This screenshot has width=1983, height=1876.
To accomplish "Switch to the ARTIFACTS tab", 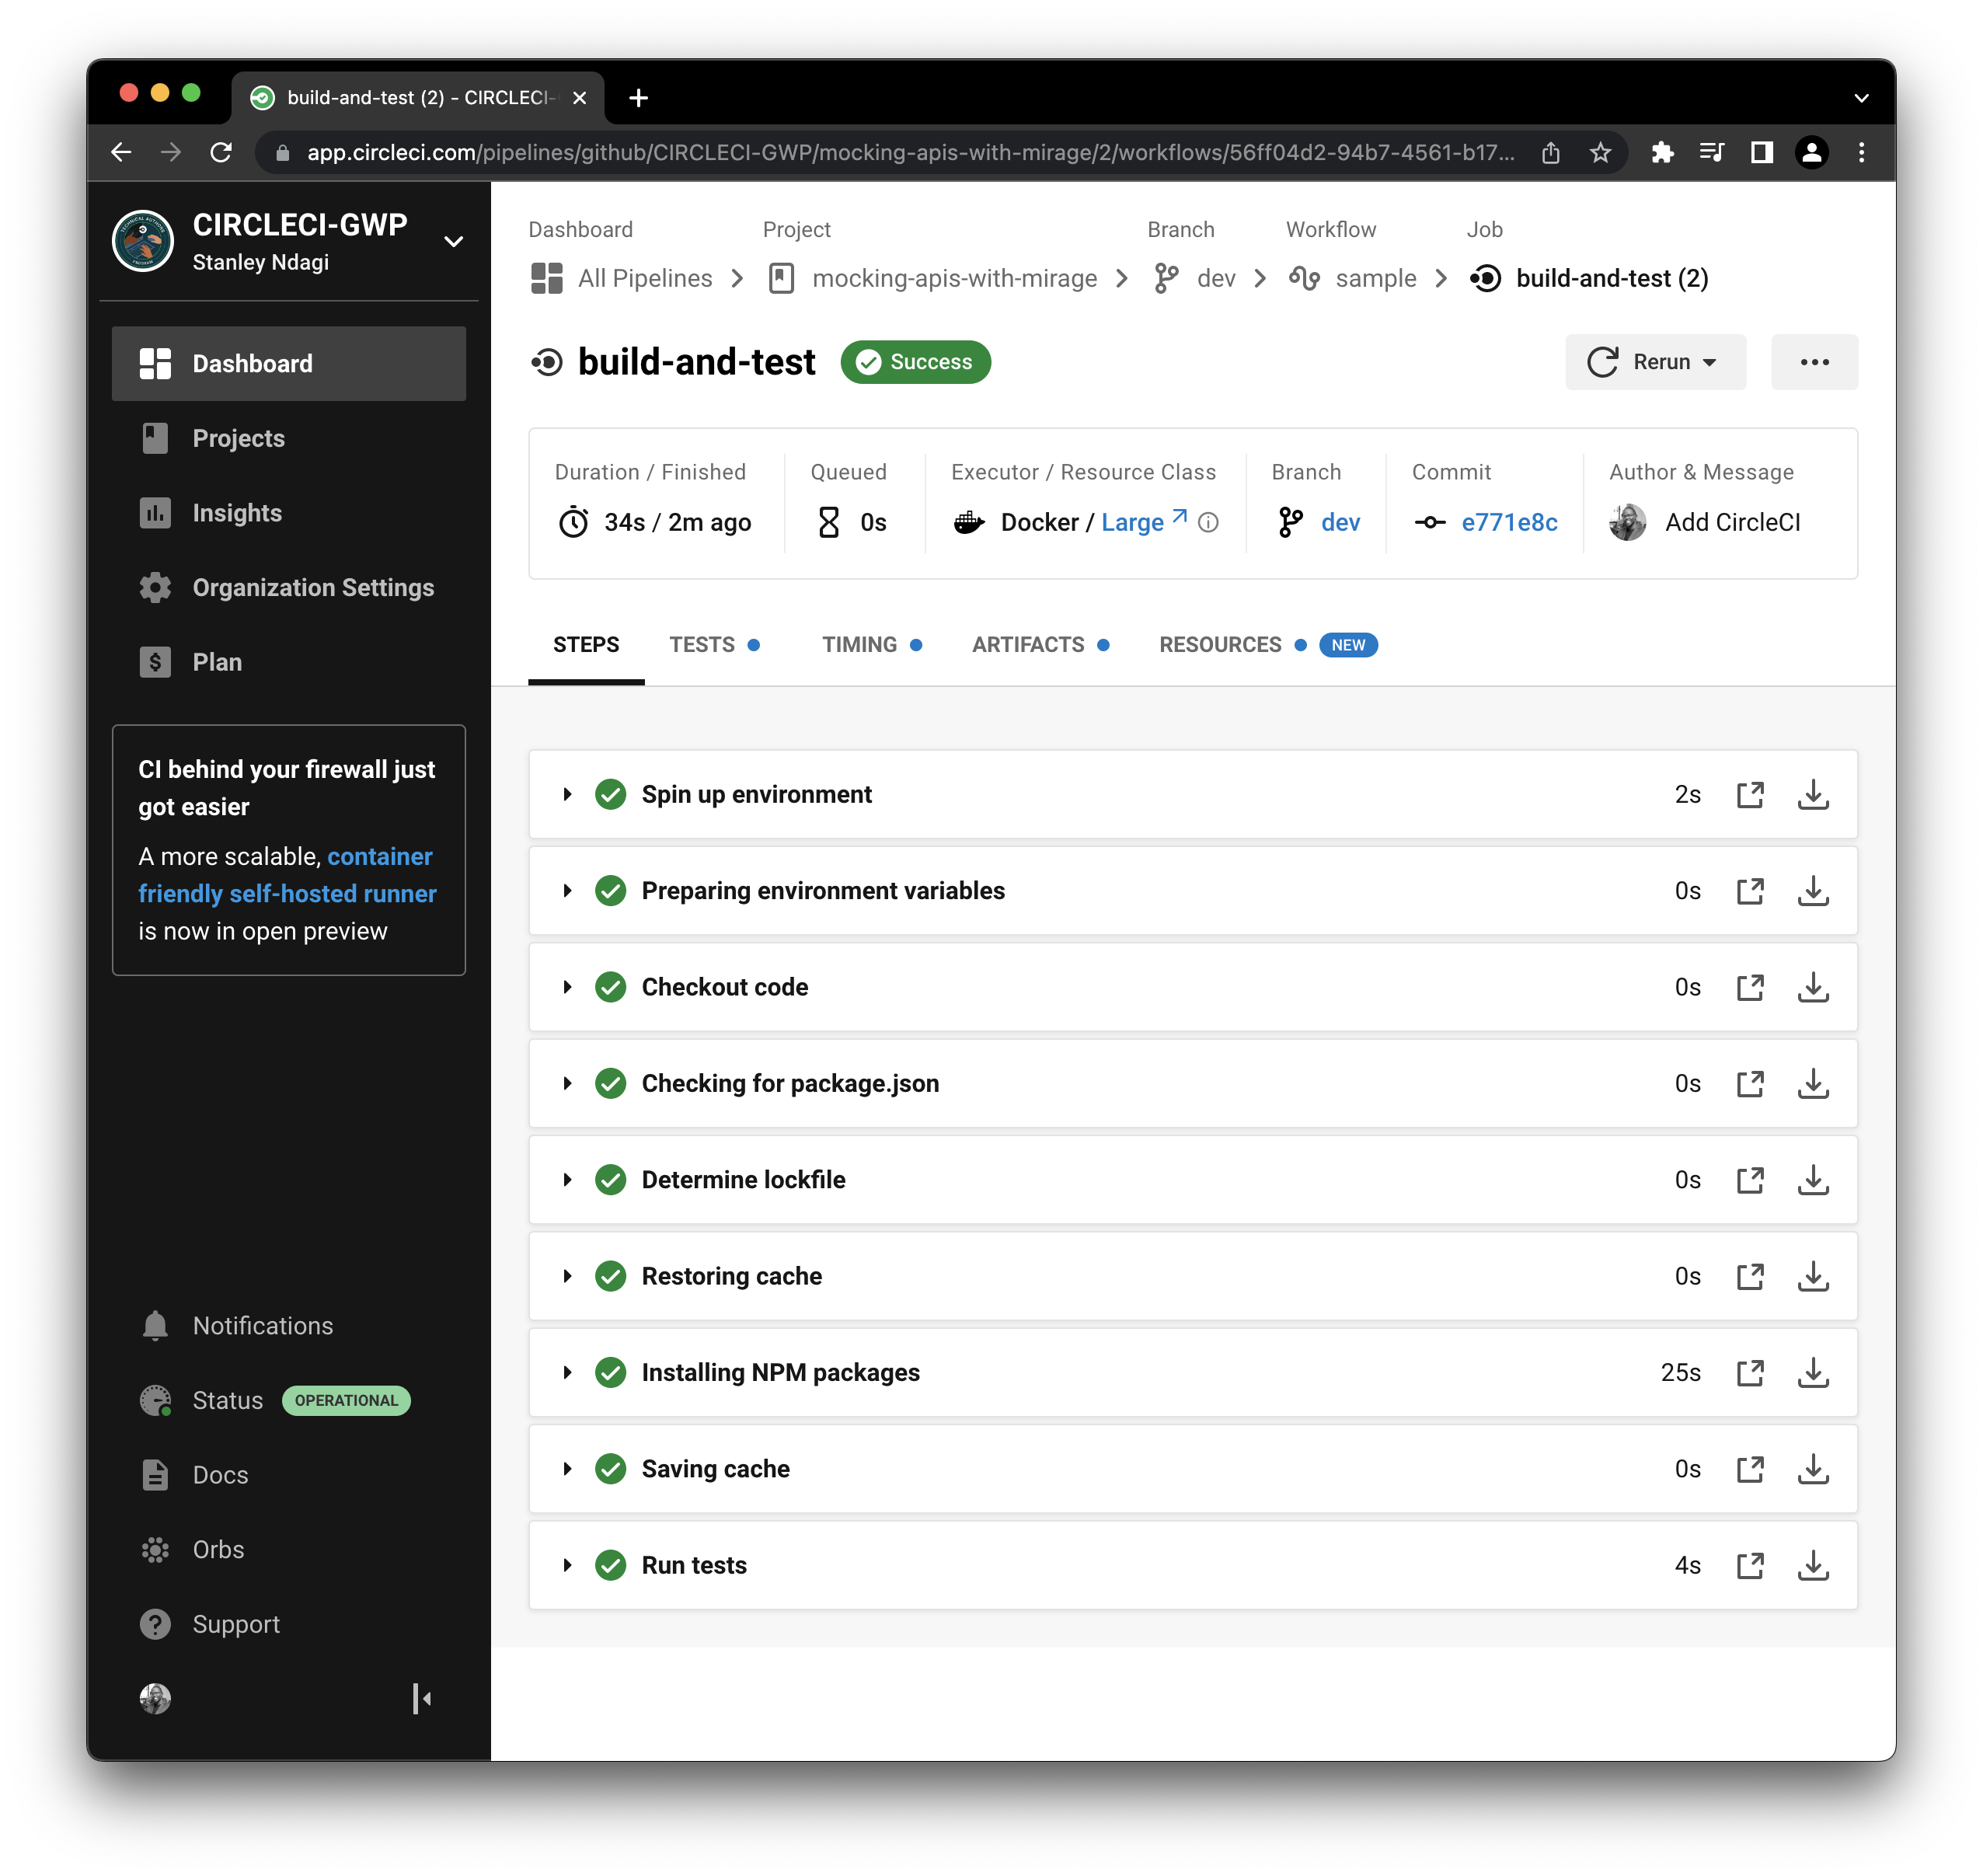I will (1028, 644).
